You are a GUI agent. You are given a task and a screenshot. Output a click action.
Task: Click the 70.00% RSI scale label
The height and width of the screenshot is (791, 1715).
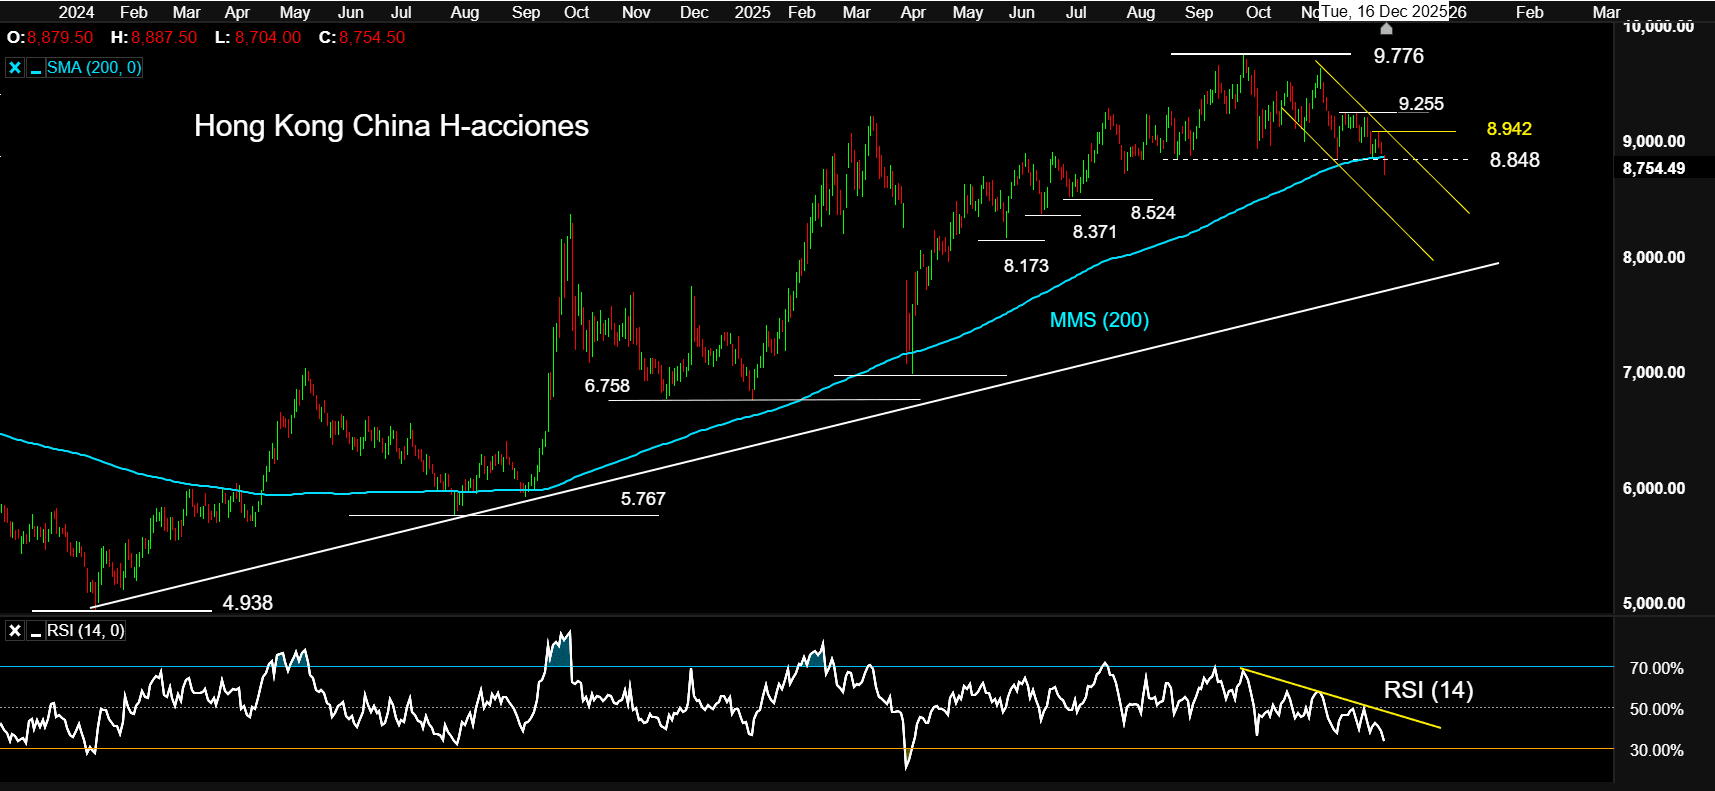point(1656,668)
